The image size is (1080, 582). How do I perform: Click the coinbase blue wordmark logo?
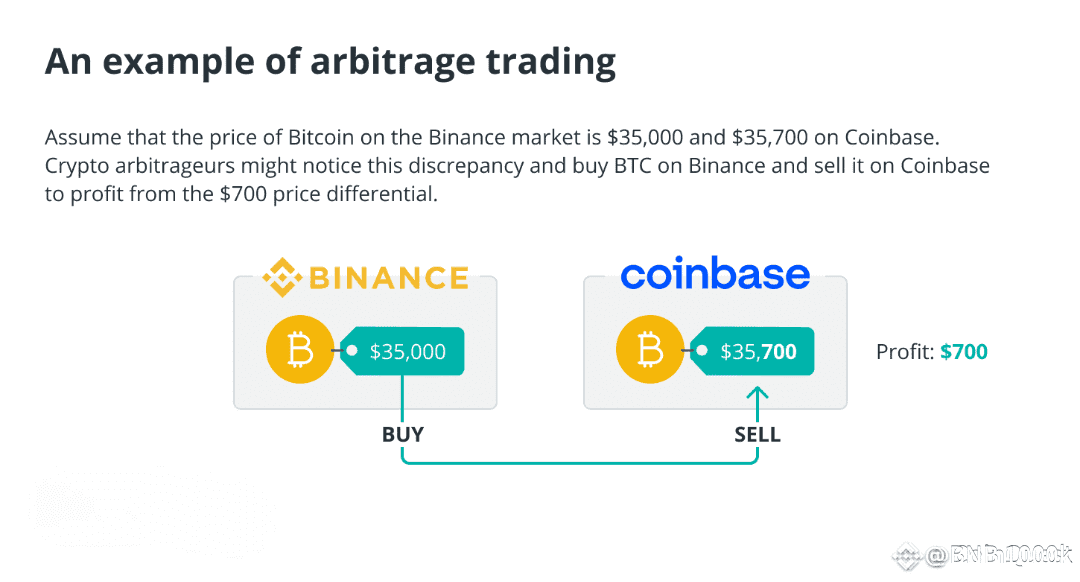tap(715, 273)
